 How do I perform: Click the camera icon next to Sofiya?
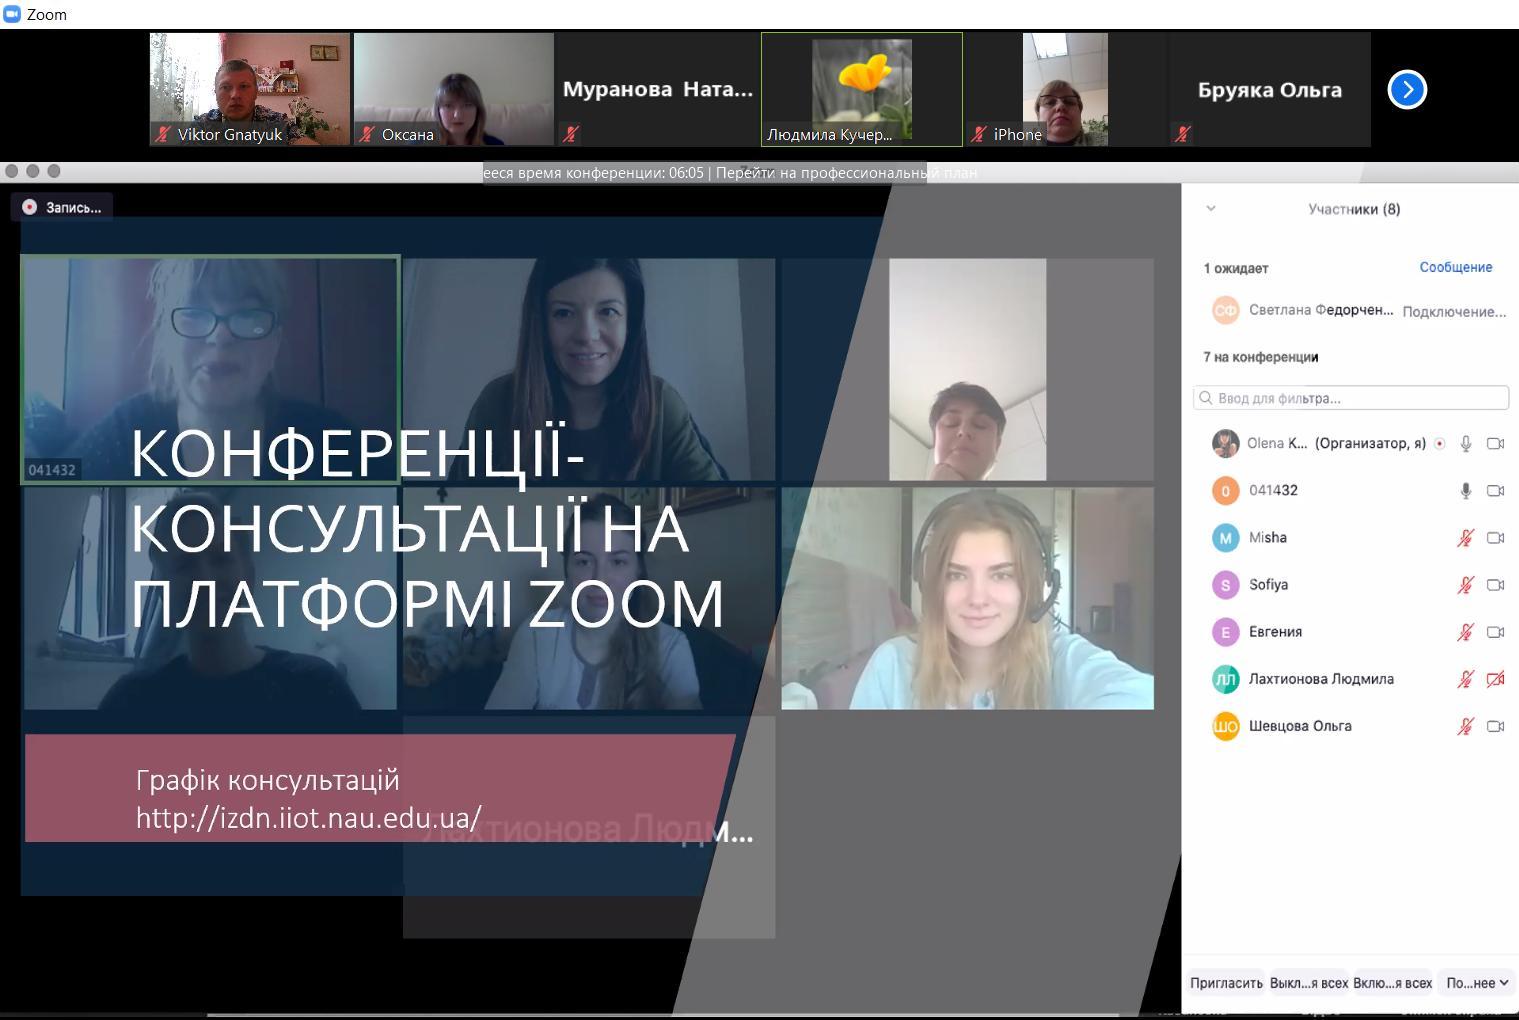tap(1495, 585)
